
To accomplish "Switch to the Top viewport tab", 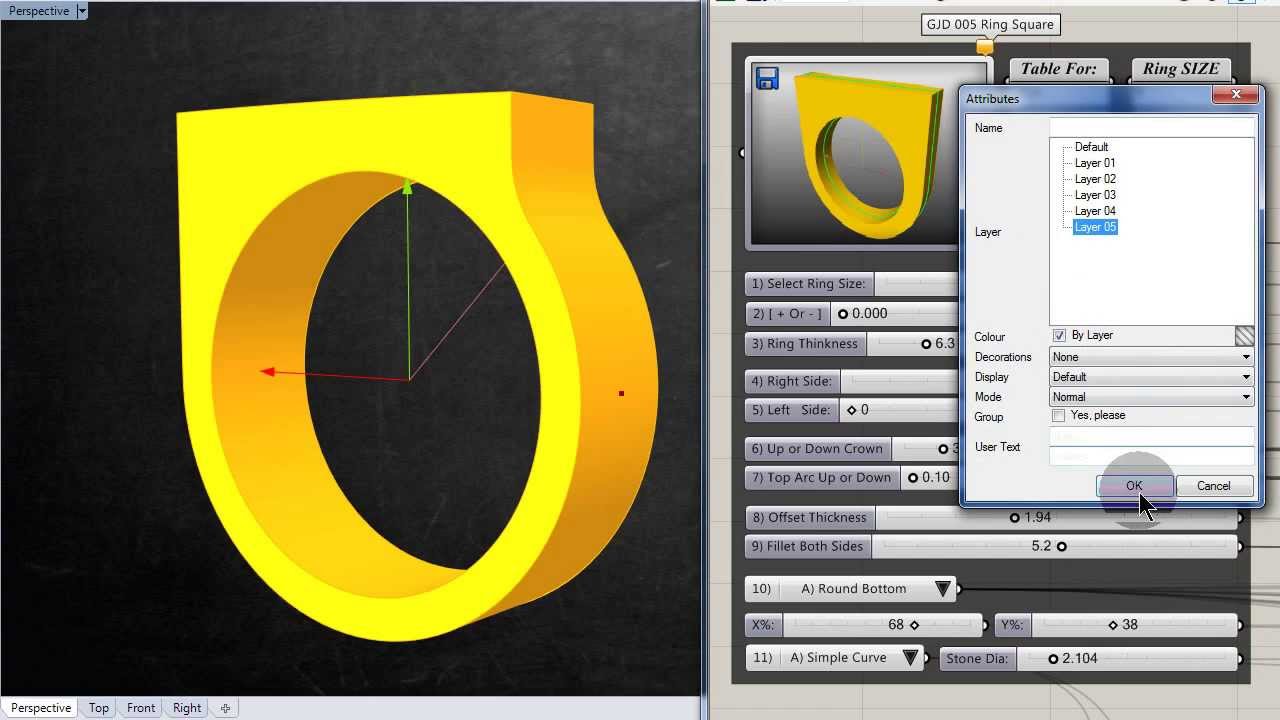I will (x=99, y=708).
